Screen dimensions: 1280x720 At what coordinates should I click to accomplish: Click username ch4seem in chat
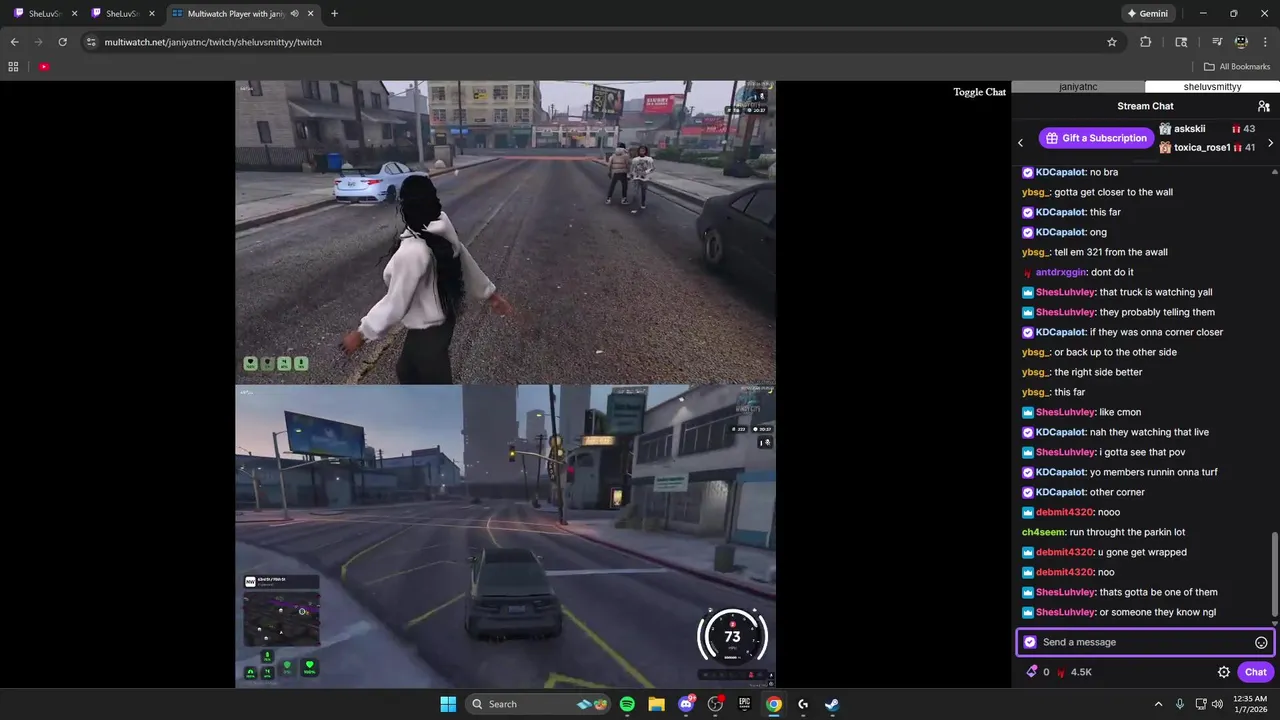click(1044, 532)
